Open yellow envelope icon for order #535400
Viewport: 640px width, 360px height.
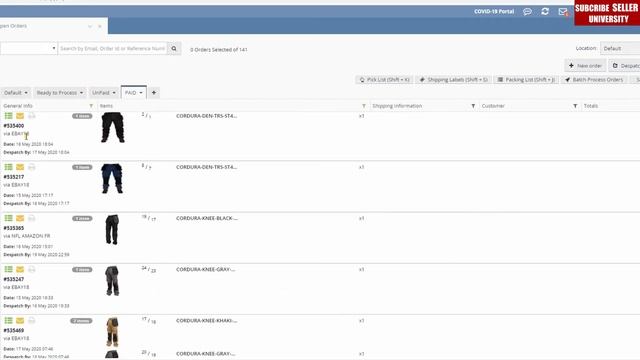click(x=20, y=116)
